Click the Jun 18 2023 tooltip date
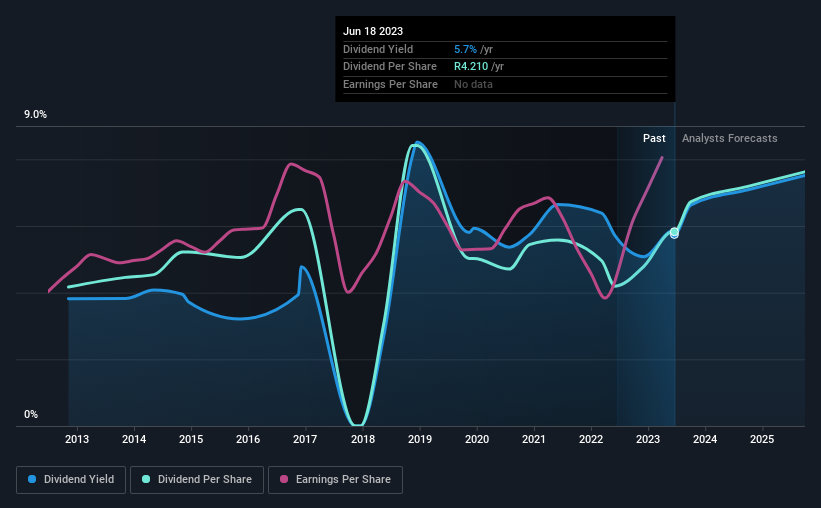The image size is (821, 508). point(373,31)
